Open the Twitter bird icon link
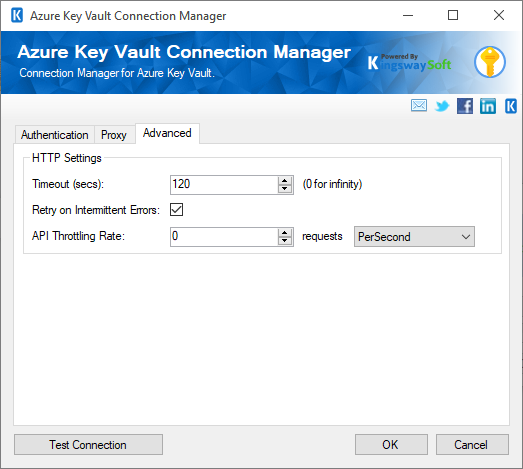 442,106
